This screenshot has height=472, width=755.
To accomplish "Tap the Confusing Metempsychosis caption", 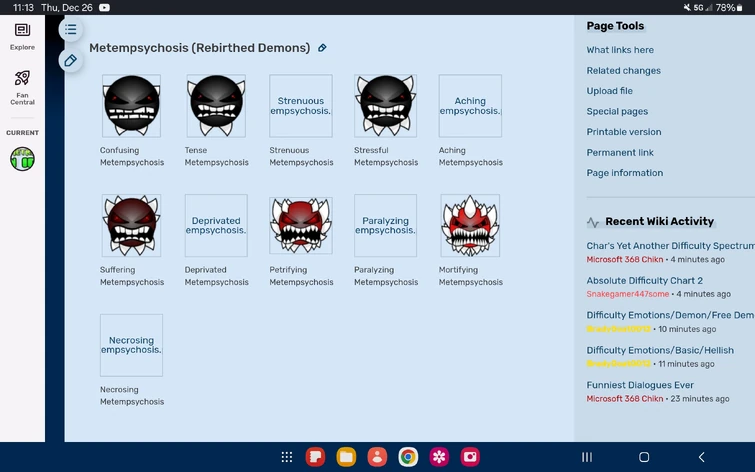I will [131, 156].
